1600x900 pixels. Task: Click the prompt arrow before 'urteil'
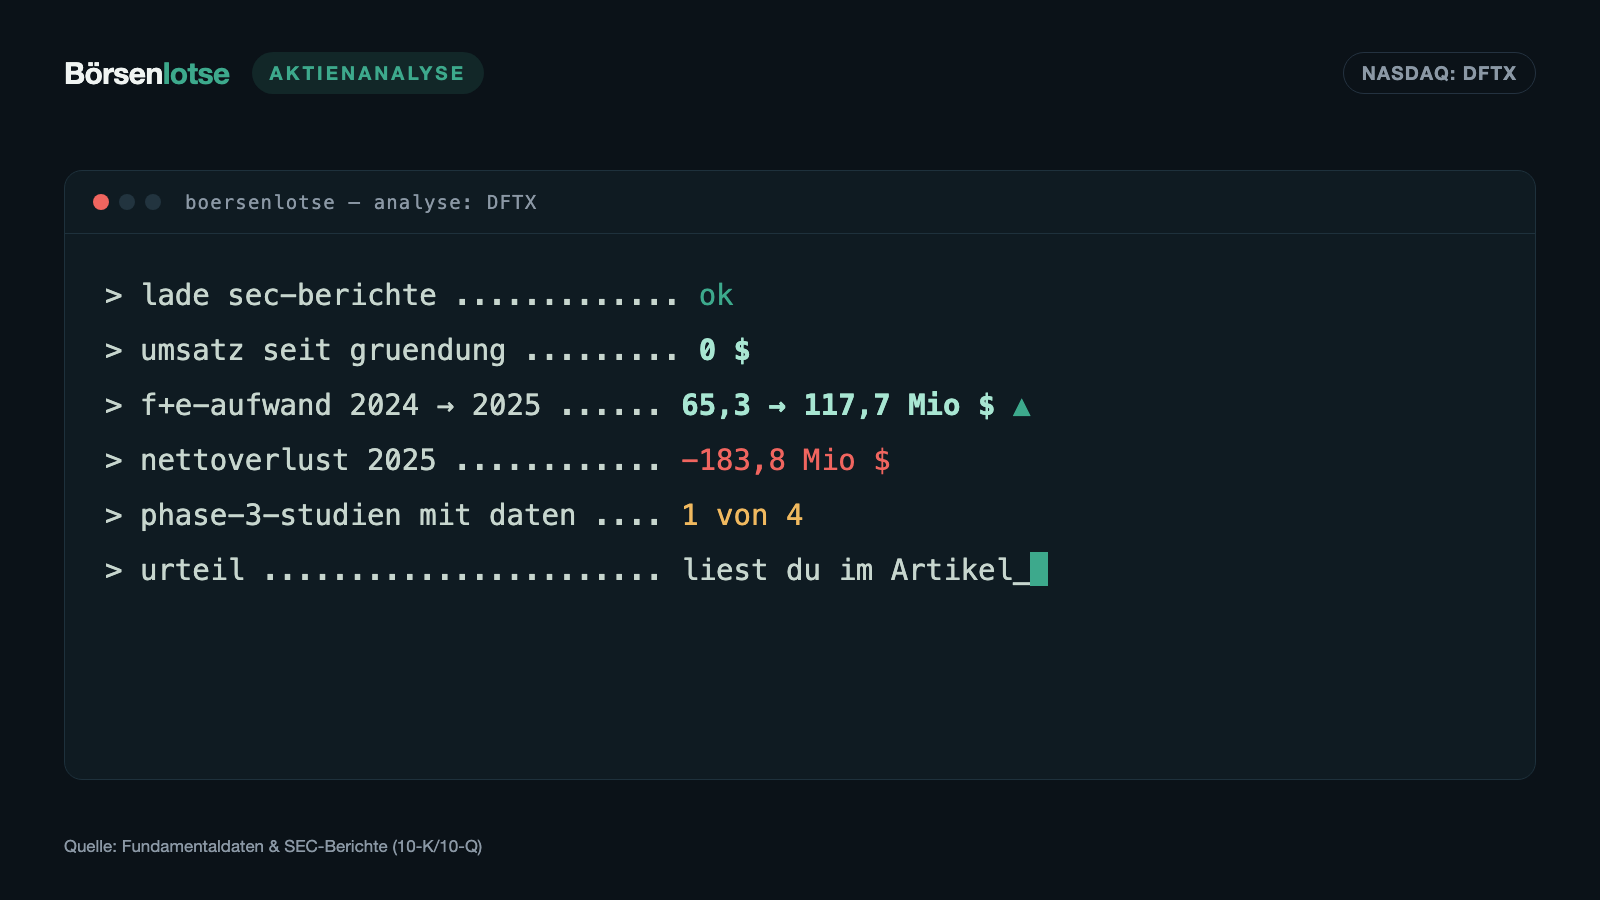pos(114,570)
